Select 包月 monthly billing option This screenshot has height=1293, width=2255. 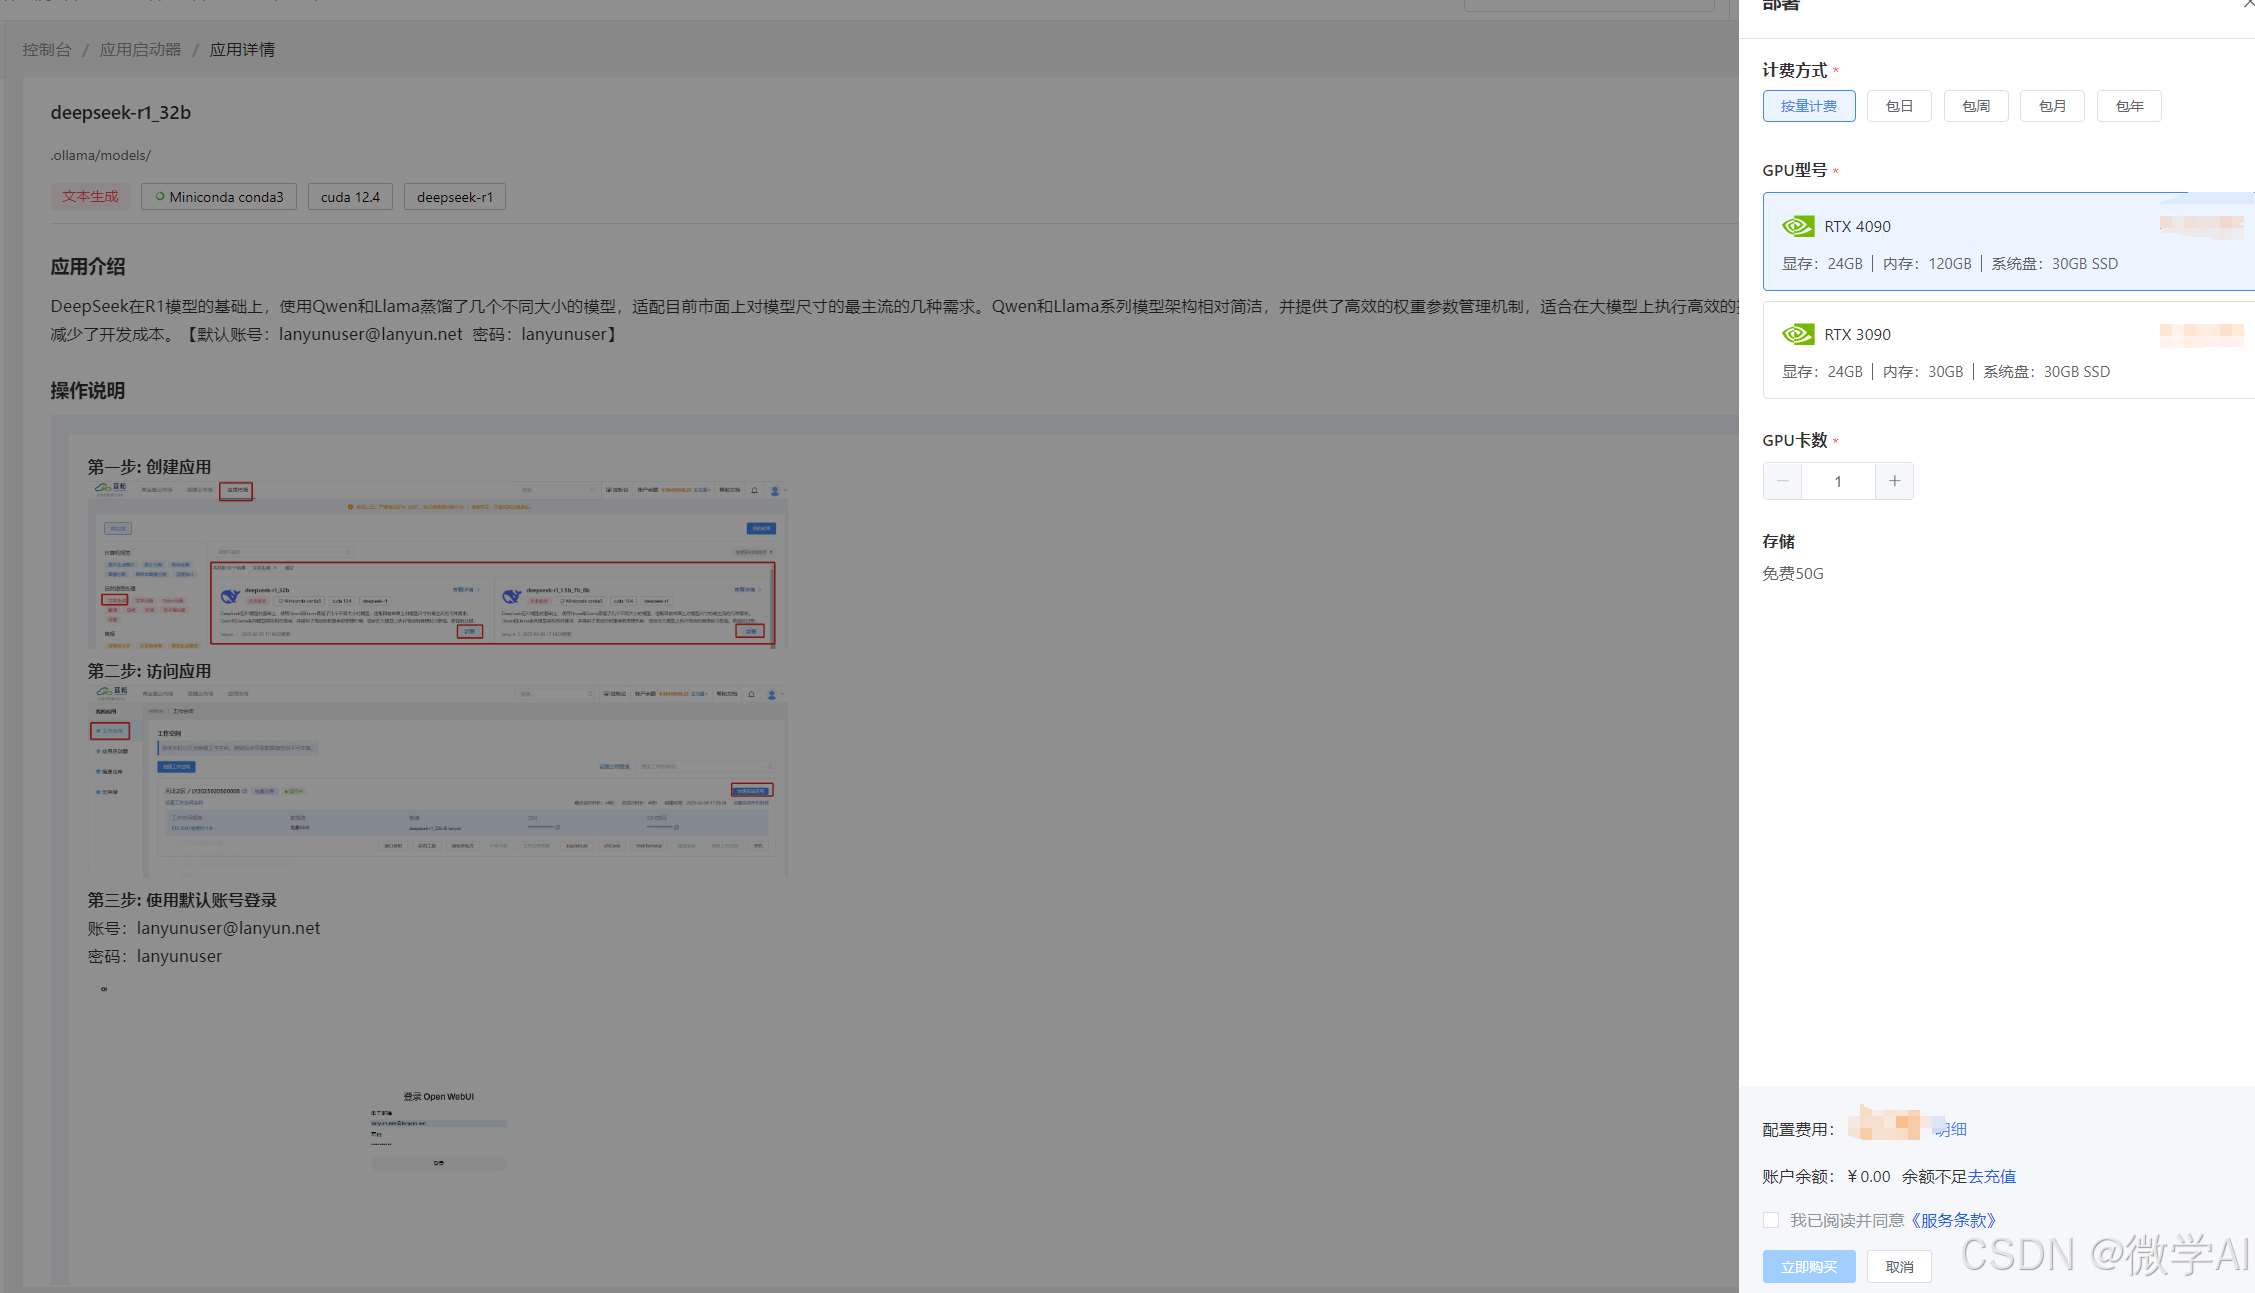tap(2052, 106)
